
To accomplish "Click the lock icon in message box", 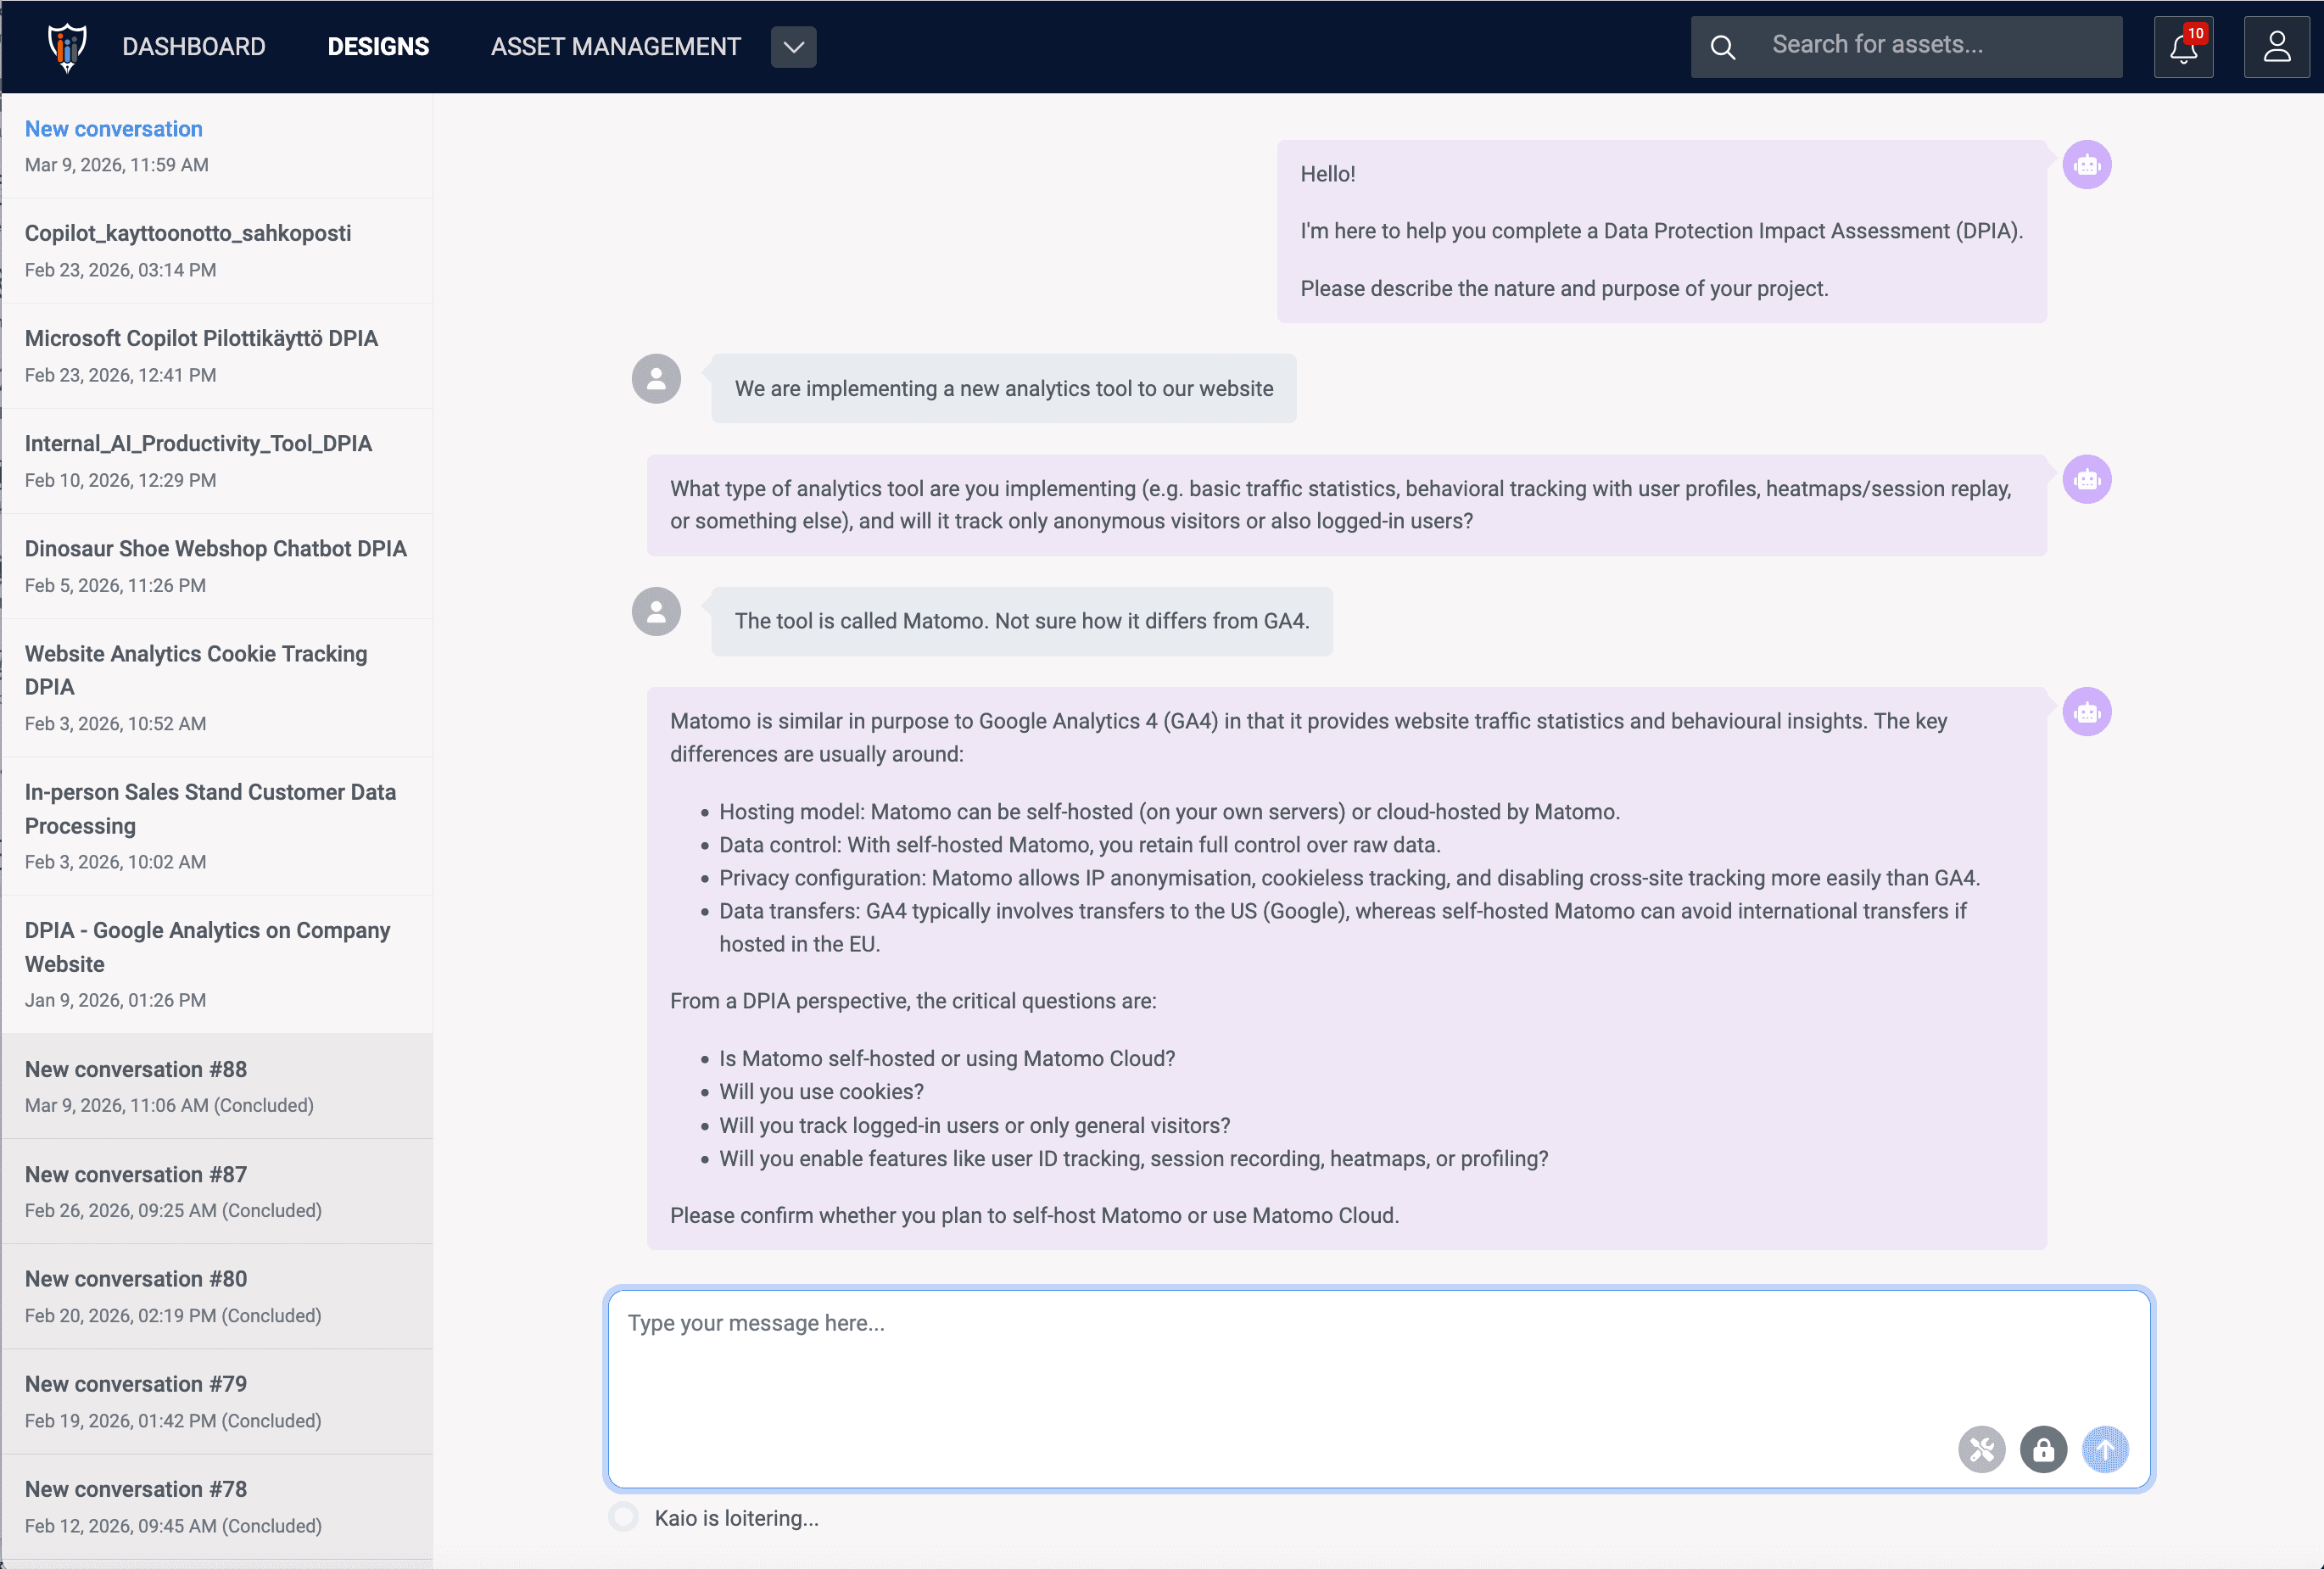I will point(2043,1449).
